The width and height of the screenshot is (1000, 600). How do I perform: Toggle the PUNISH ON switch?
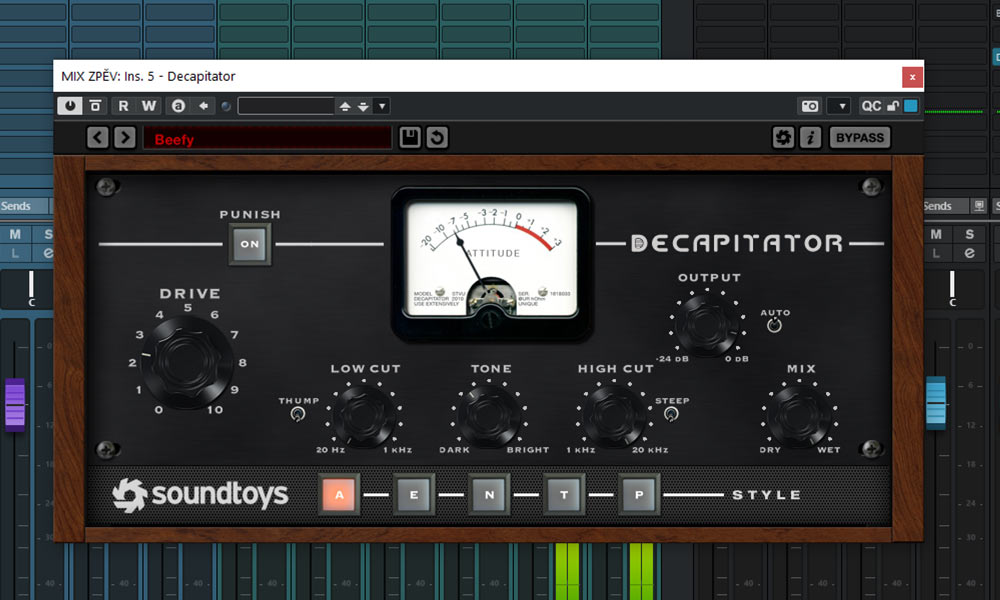[248, 242]
